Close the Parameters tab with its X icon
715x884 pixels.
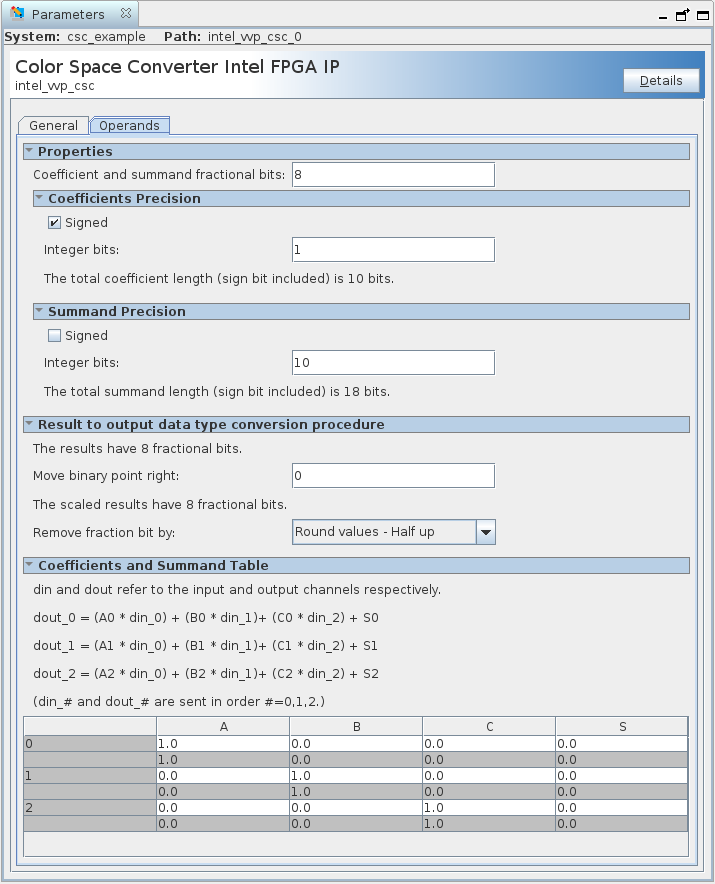pyautogui.click(x=126, y=14)
